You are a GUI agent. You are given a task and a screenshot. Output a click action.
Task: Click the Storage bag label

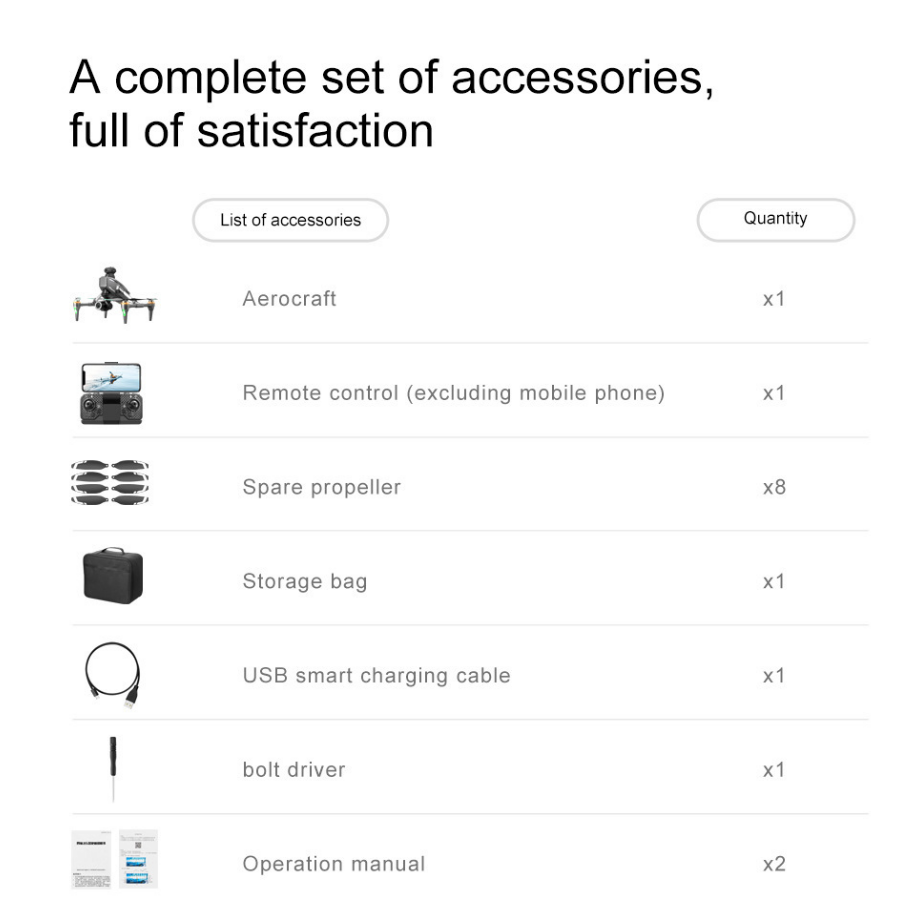point(305,581)
